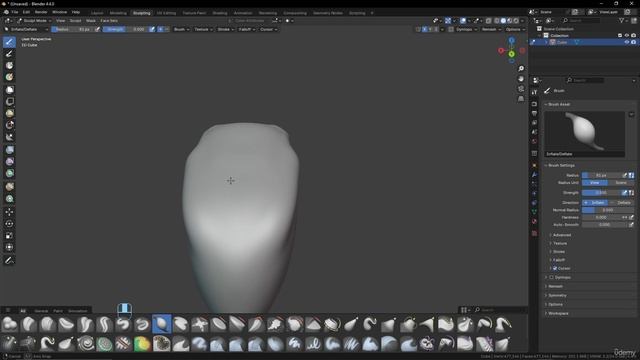This screenshot has width=640, height=360.
Task: Switch to the Shading workspace tab
Action: (x=220, y=13)
